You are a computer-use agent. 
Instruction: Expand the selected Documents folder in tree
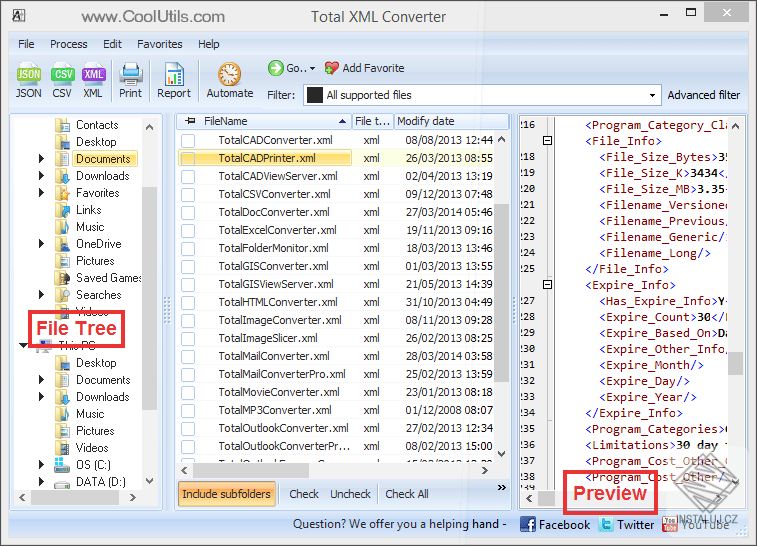pos(42,158)
